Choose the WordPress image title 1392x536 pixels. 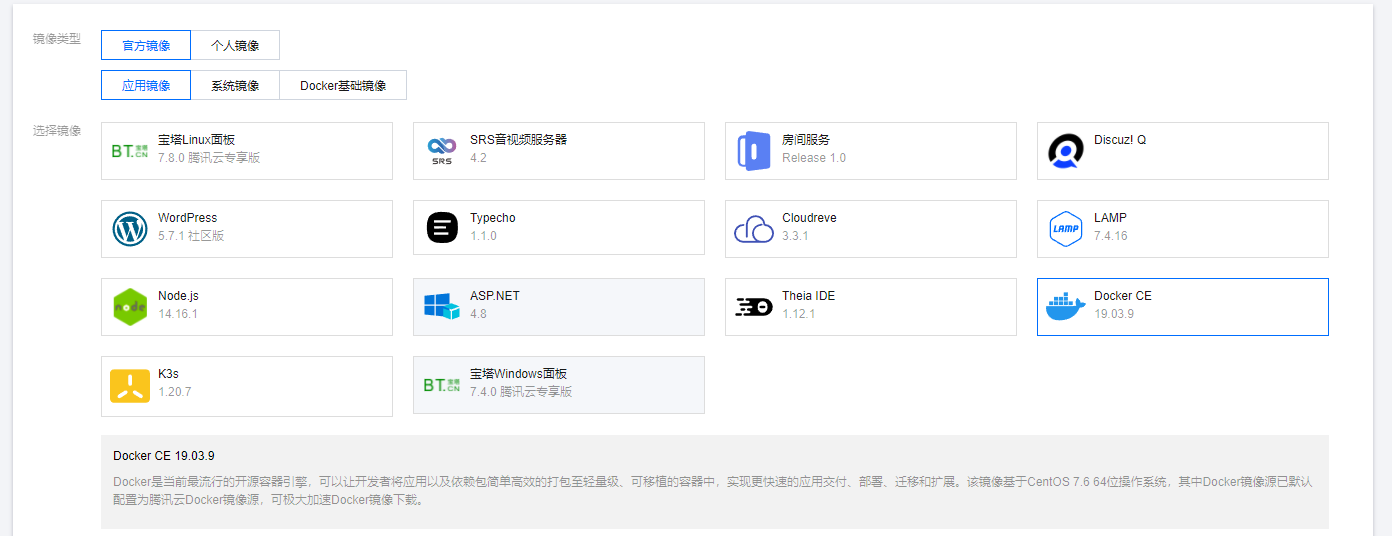point(187,218)
